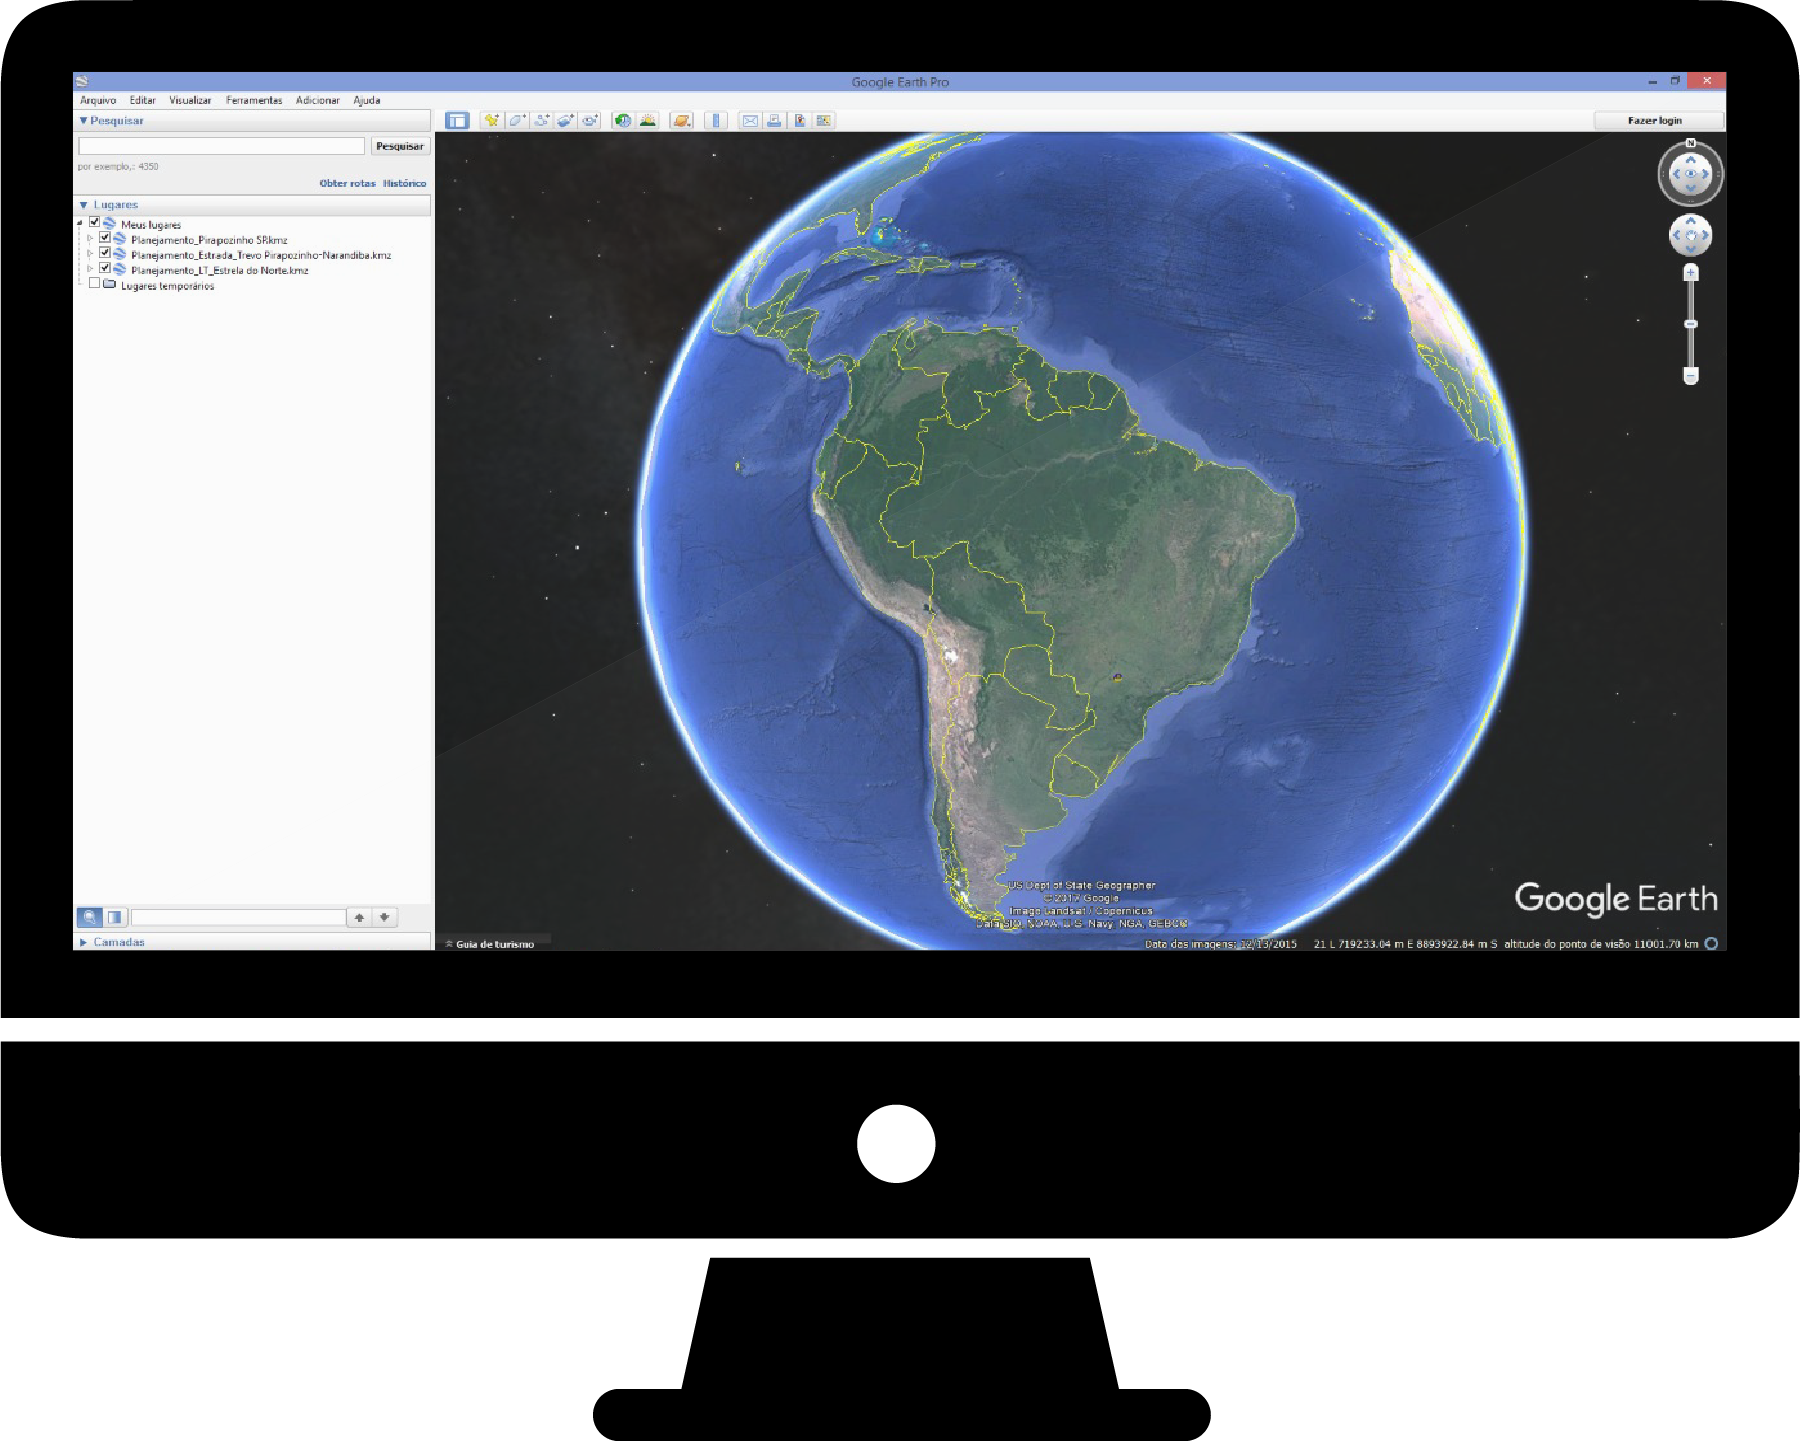Click the status bar streaming circle indicator
The width and height of the screenshot is (1800, 1441).
(1711, 943)
